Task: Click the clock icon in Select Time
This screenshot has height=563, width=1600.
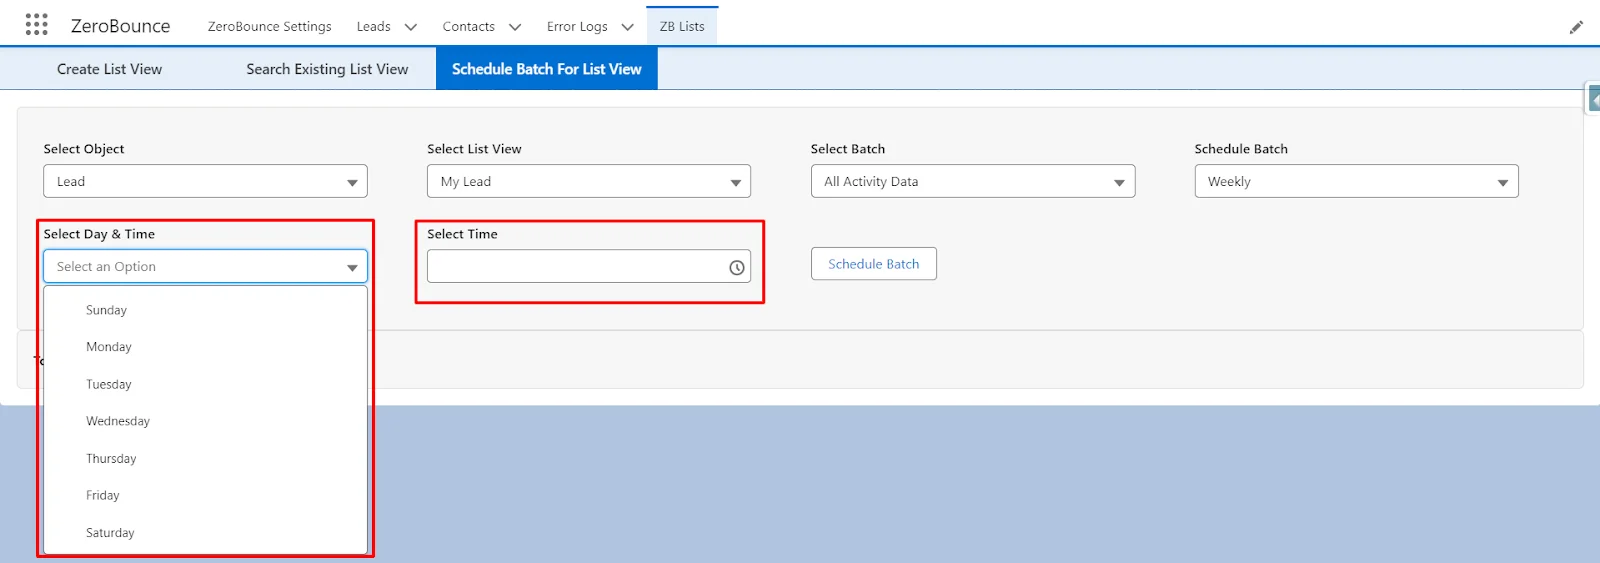Action: 736,267
